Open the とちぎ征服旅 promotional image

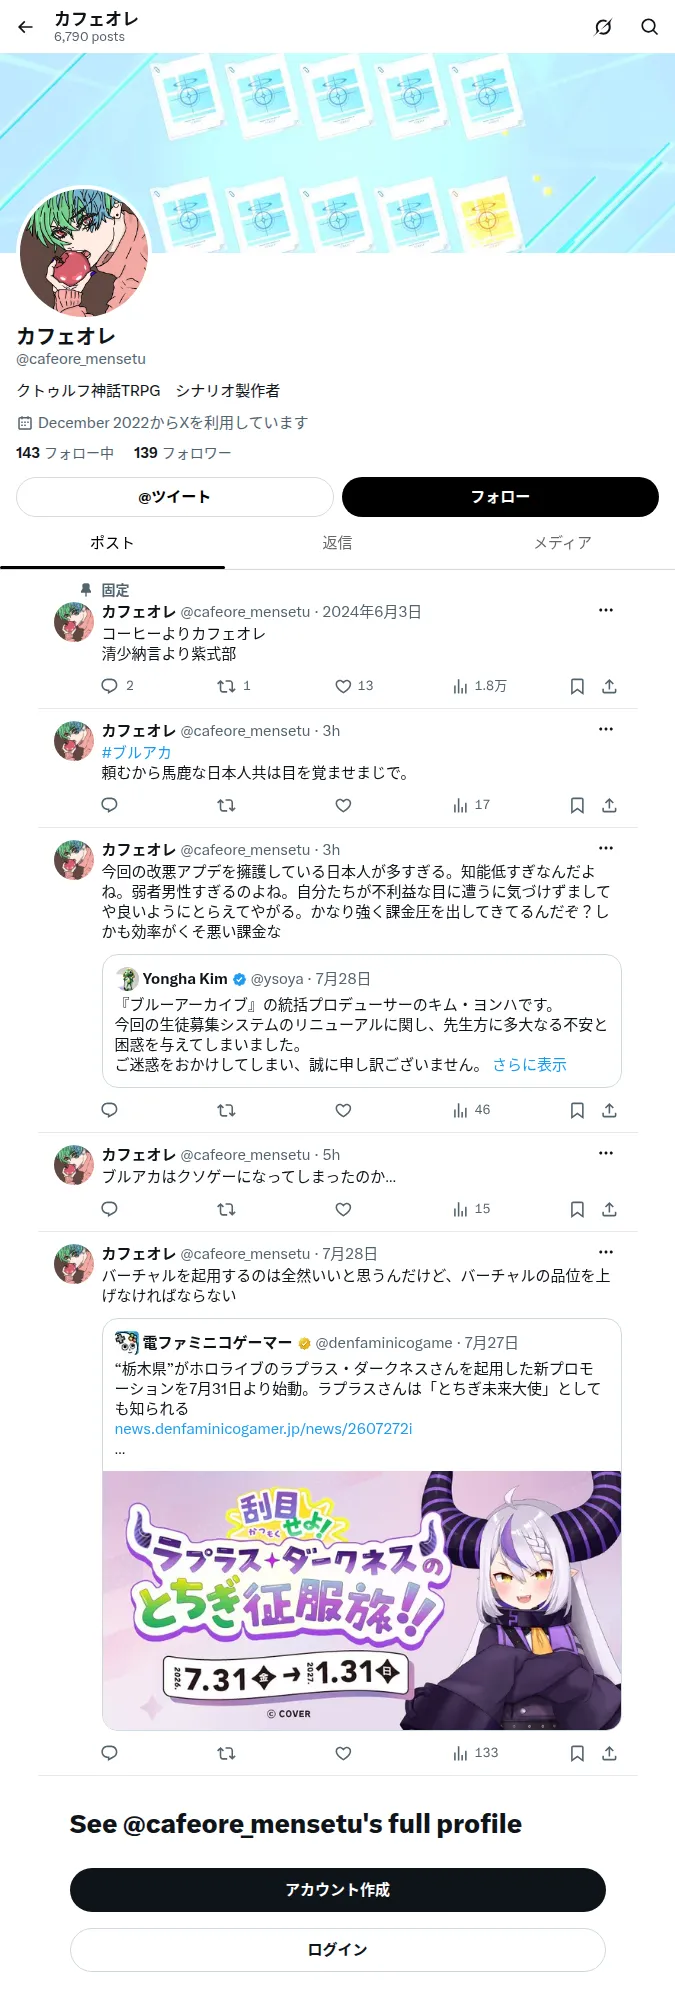tap(362, 1600)
